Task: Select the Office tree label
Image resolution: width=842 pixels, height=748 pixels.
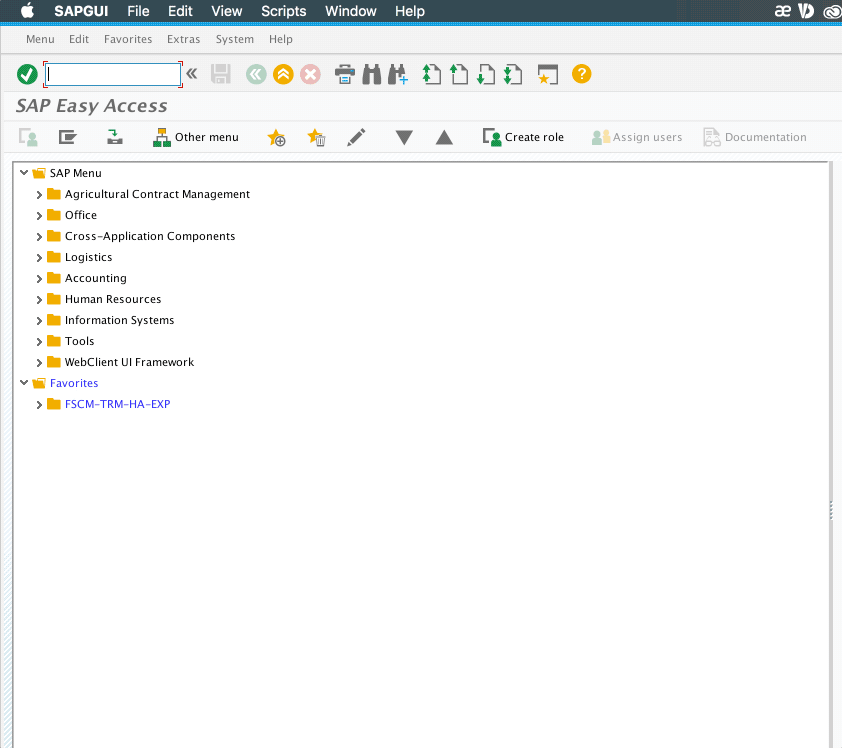Action: pyautogui.click(x=81, y=215)
